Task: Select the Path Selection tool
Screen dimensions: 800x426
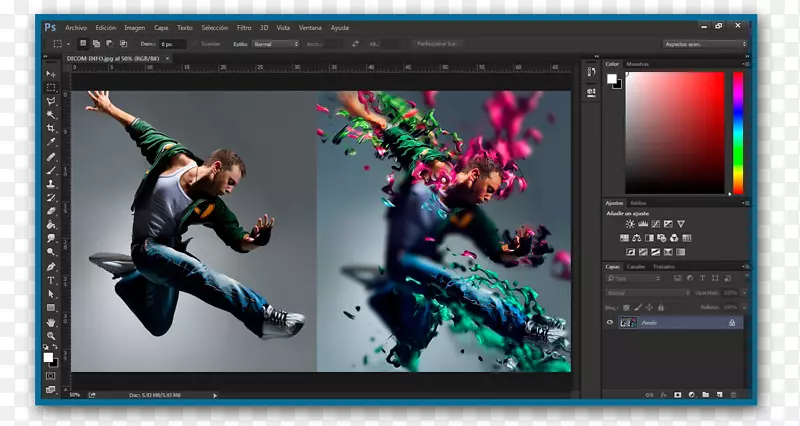Action: click(x=51, y=294)
